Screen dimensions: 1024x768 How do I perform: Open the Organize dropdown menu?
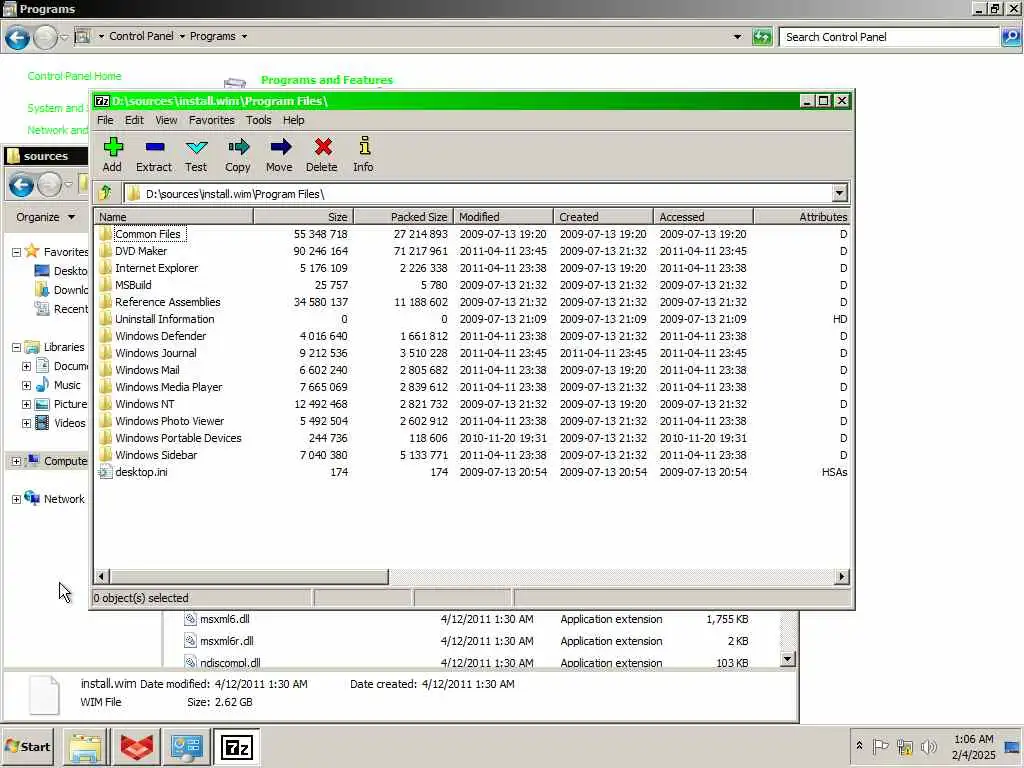coord(46,217)
